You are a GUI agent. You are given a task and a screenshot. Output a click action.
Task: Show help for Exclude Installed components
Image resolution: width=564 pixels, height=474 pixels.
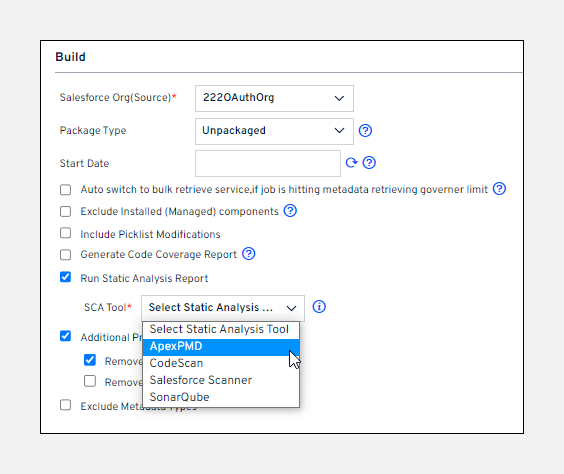290,211
